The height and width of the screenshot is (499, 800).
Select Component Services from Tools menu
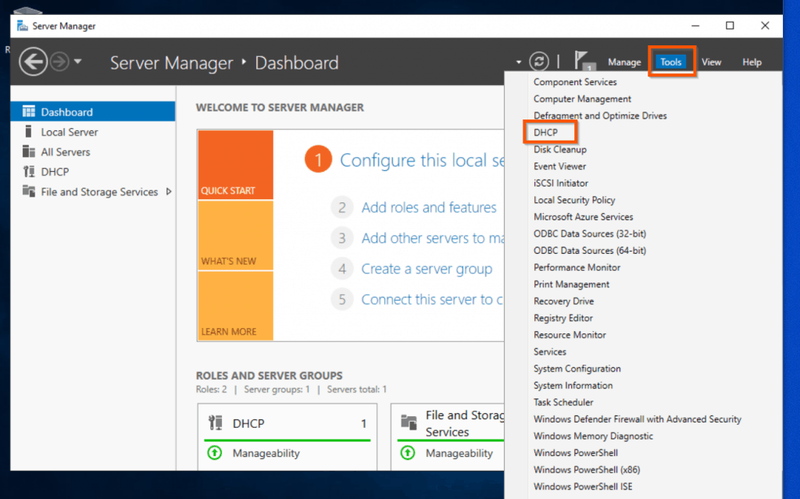[x=575, y=82]
